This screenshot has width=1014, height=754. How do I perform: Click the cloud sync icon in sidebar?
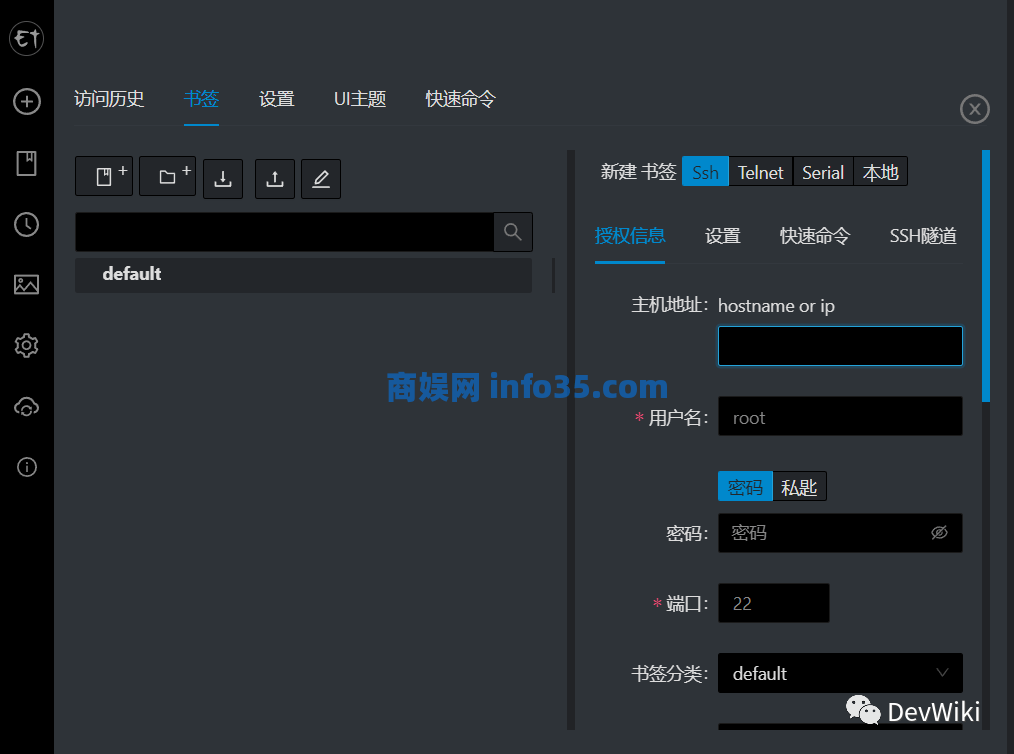point(27,407)
